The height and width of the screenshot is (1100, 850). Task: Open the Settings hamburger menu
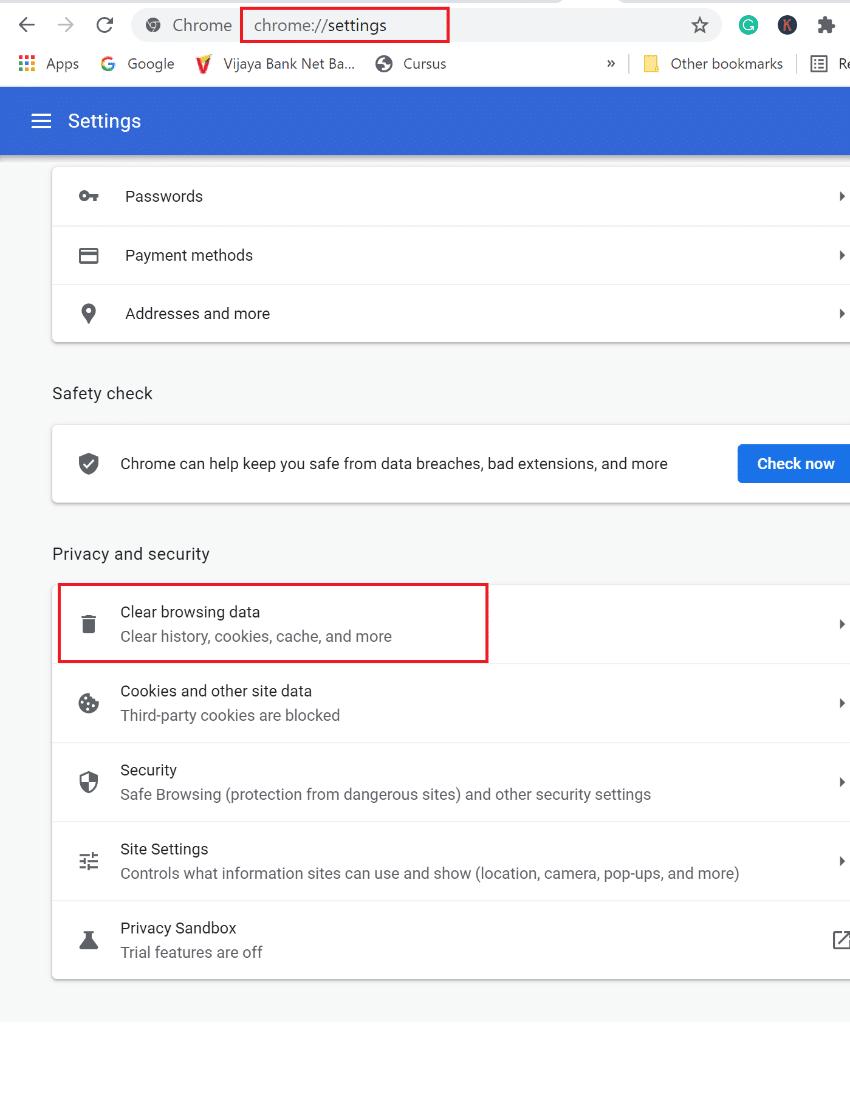pyautogui.click(x=41, y=121)
